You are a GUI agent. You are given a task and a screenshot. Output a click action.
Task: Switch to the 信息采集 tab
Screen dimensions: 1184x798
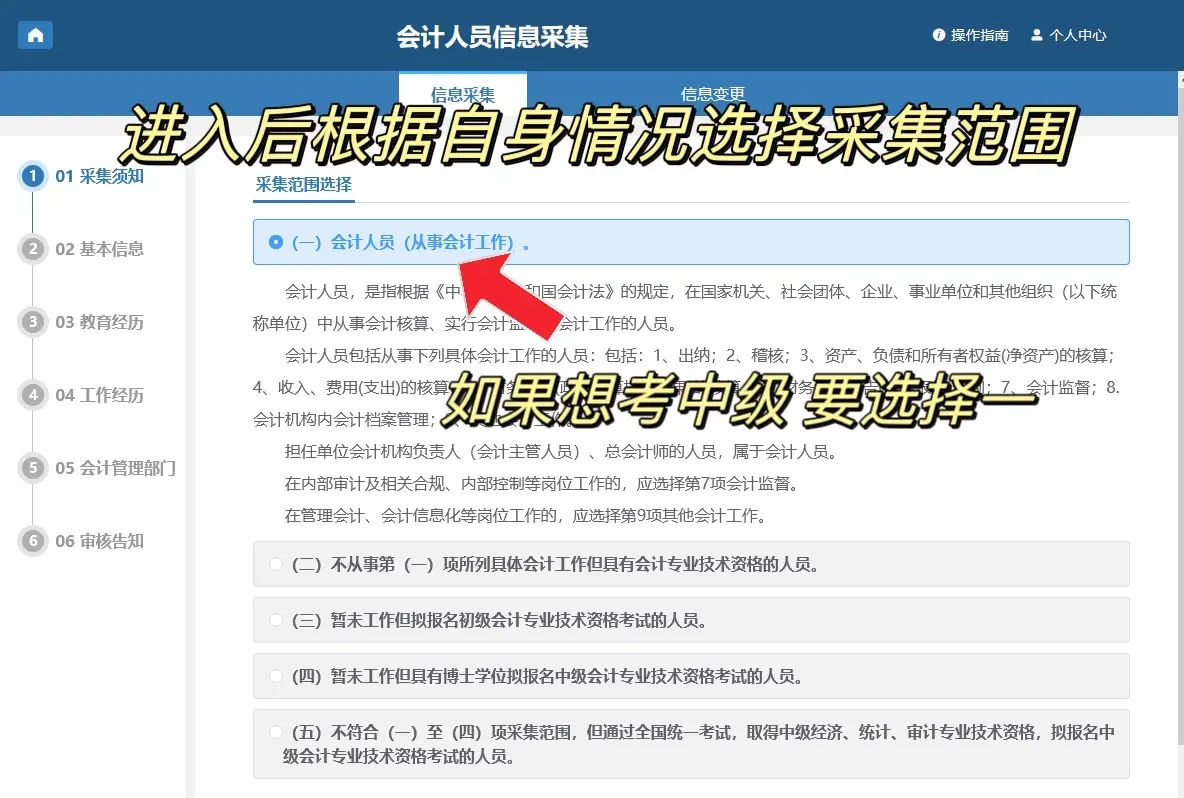pos(462,94)
